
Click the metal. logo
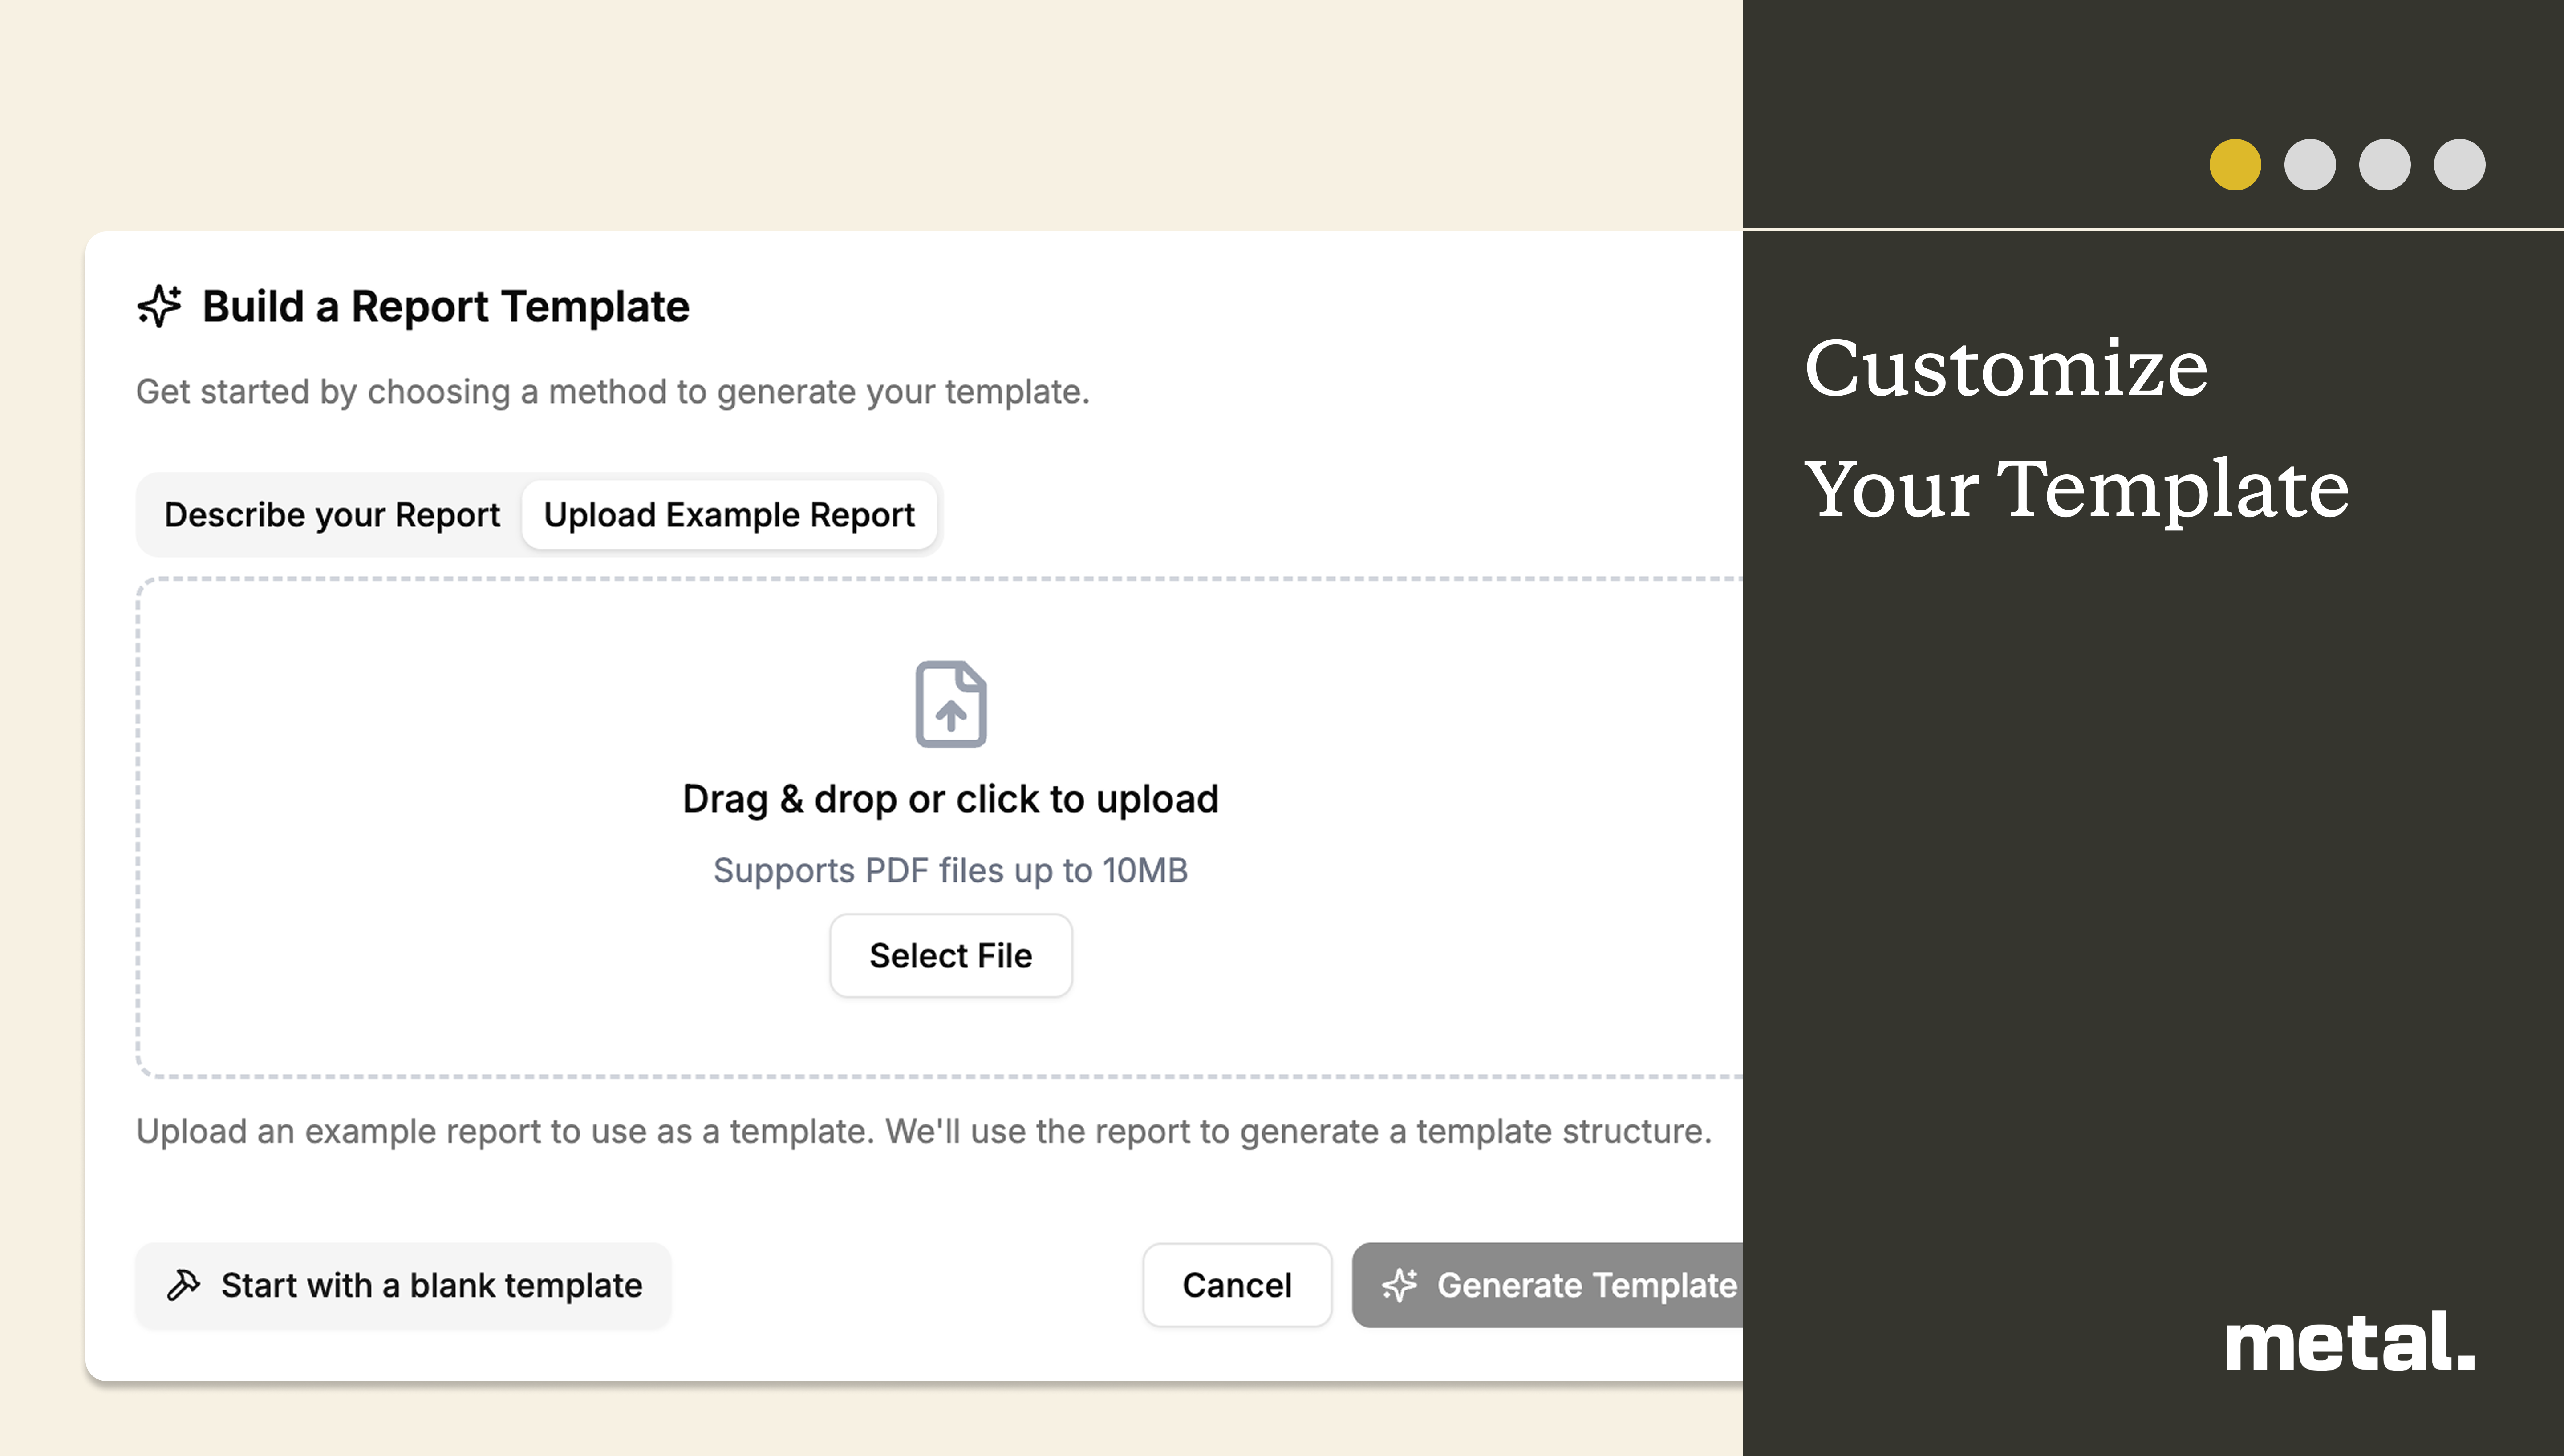2349,1342
